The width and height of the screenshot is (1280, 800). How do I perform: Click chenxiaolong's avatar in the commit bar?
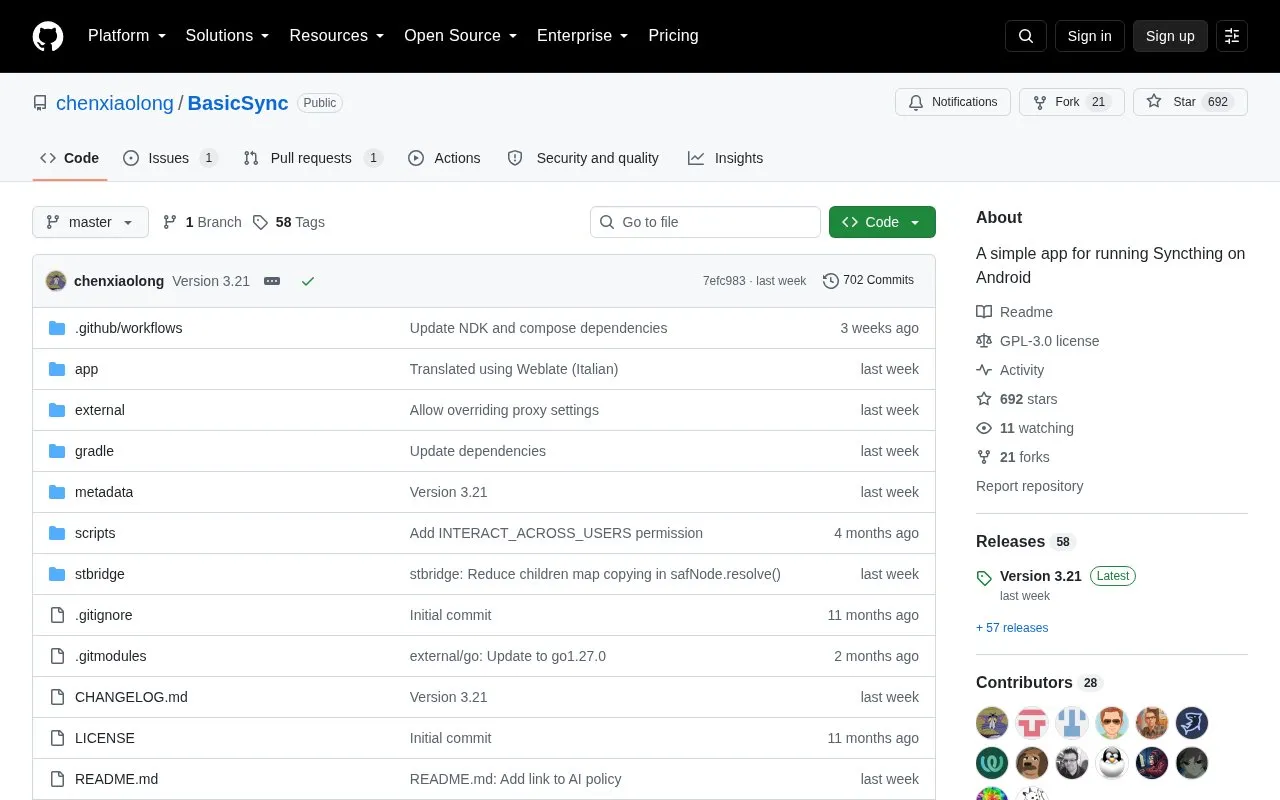(x=56, y=281)
